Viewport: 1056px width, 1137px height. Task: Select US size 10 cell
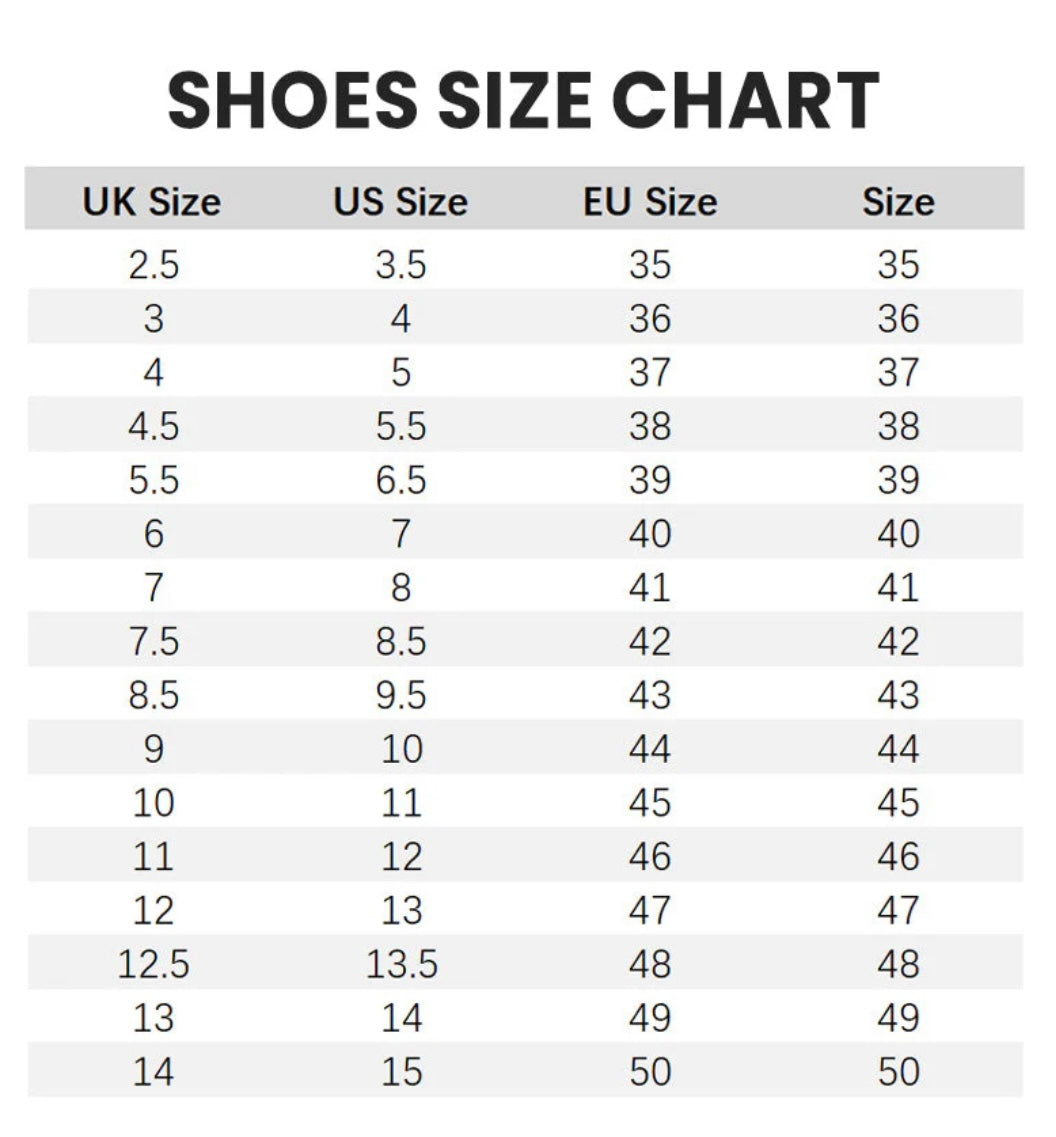tap(402, 748)
